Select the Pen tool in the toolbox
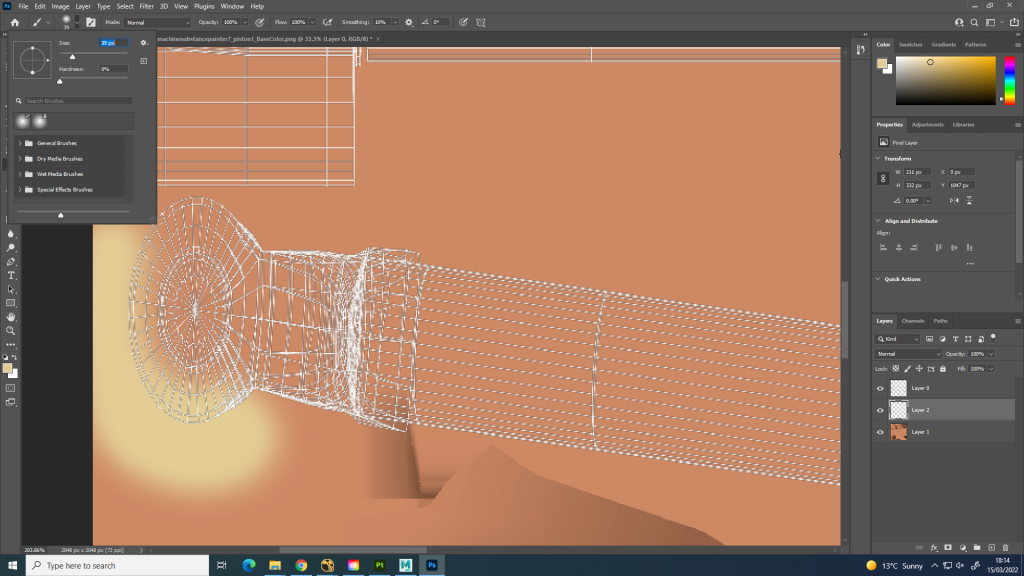Image resolution: width=1024 pixels, height=576 pixels. 11,262
